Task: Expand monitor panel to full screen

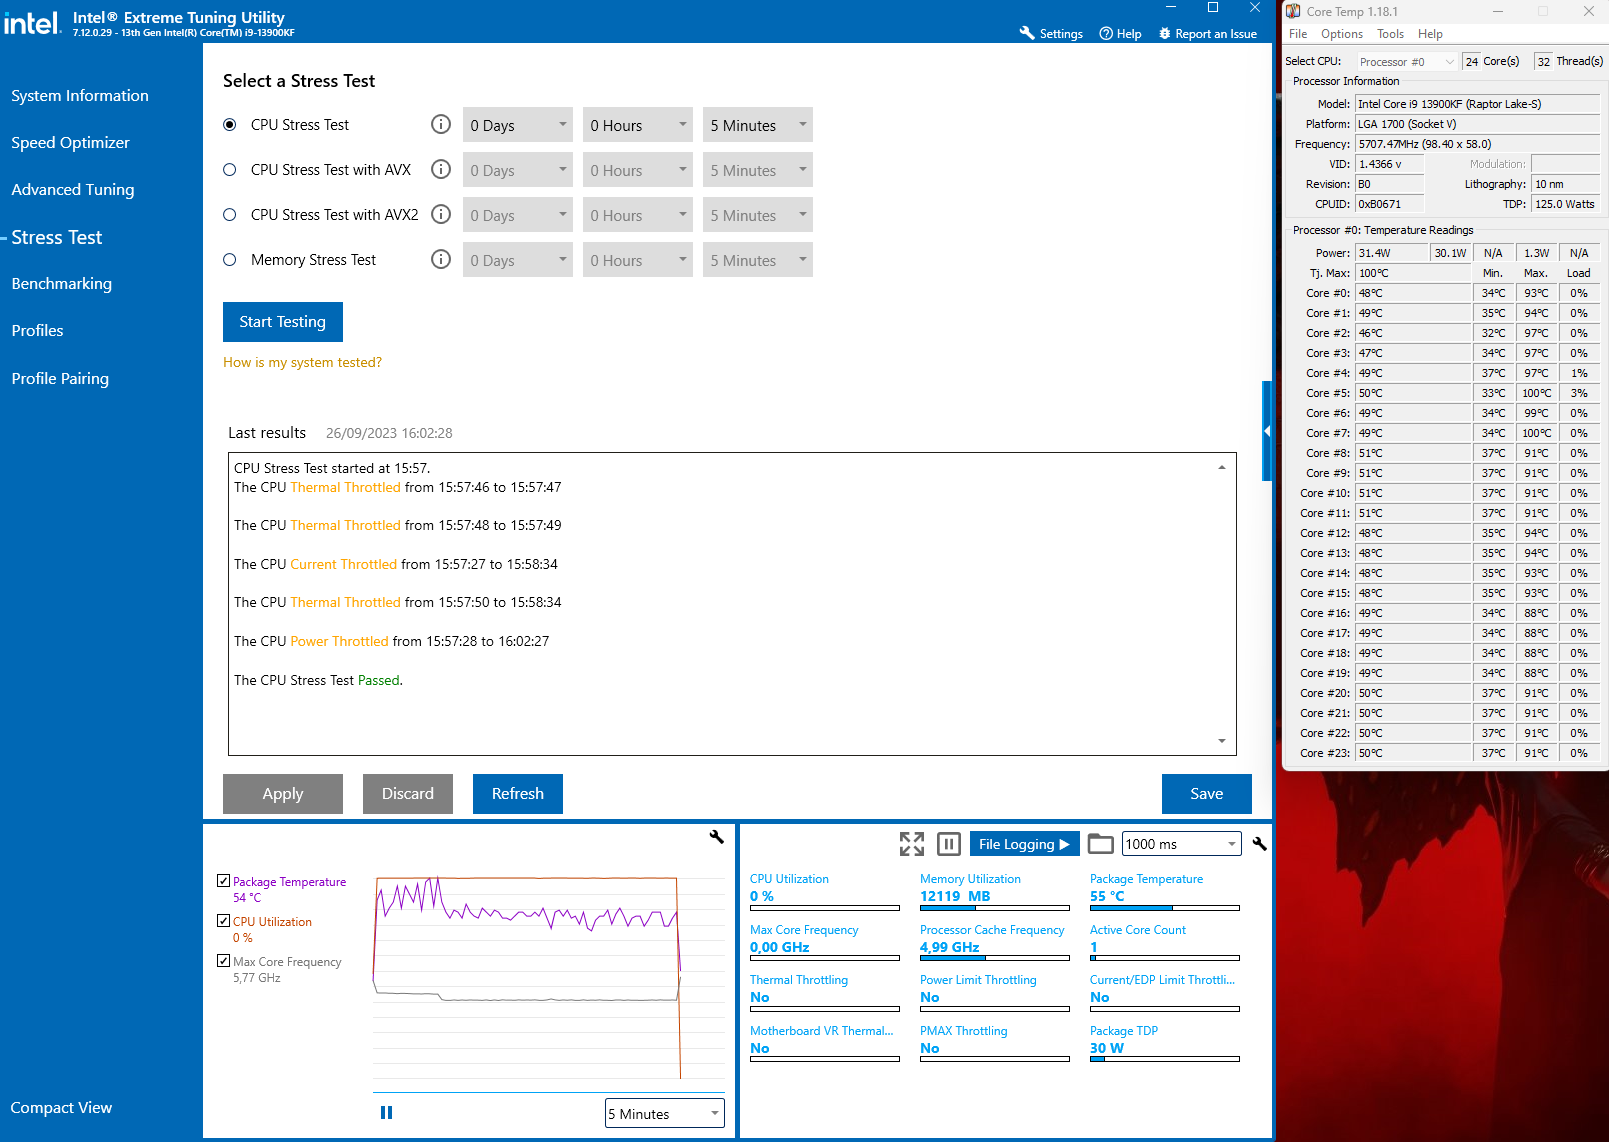Action: tap(912, 844)
